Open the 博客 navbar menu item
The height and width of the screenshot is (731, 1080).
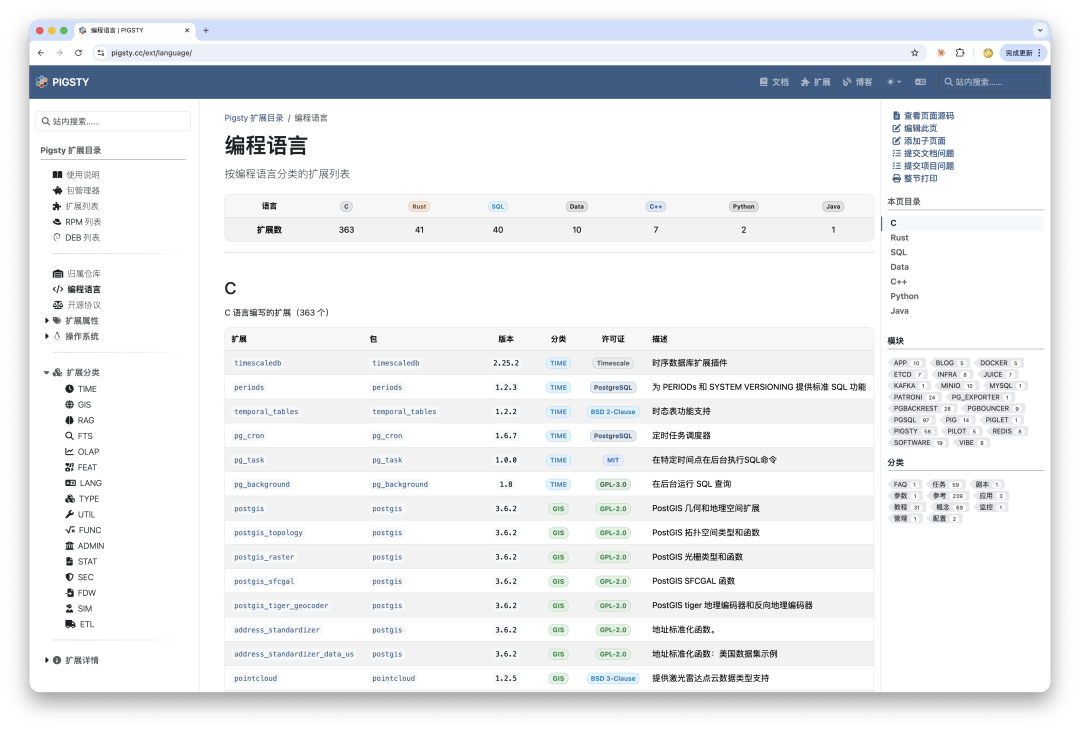tap(858, 82)
